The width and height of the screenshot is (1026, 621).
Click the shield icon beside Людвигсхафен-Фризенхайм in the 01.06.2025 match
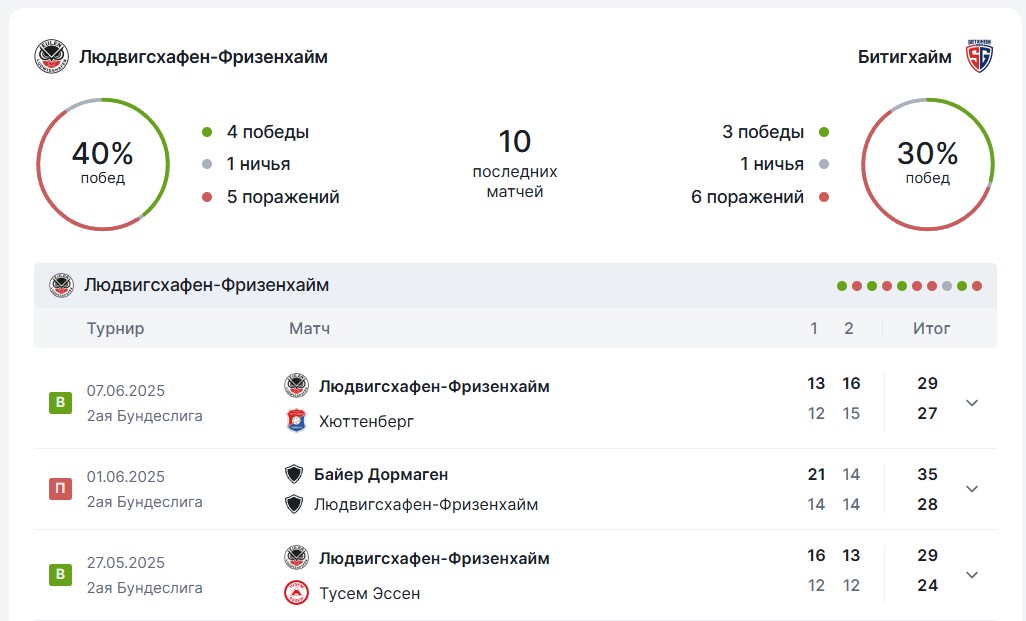pyautogui.click(x=294, y=504)
